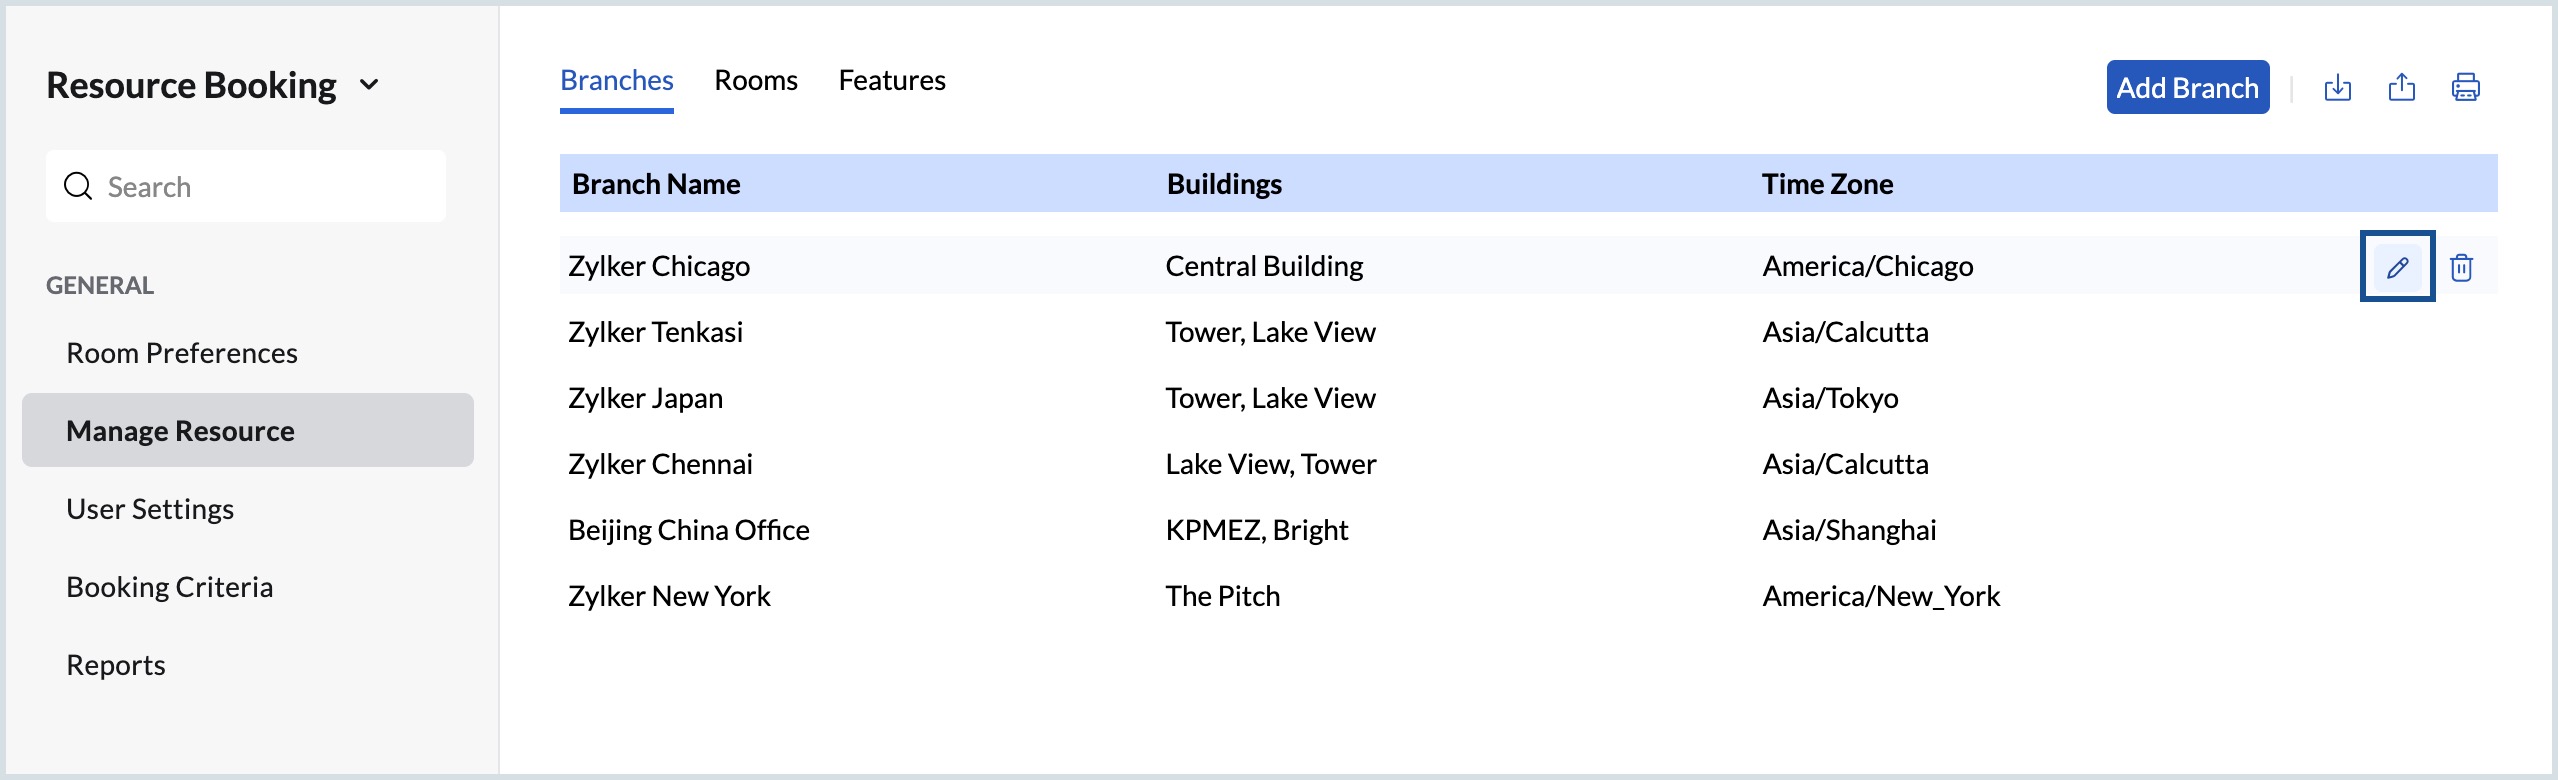The width and height of the screenshot is (2558, 780).
Task: Click the print icon
Action: click(x=2465, y=88)
